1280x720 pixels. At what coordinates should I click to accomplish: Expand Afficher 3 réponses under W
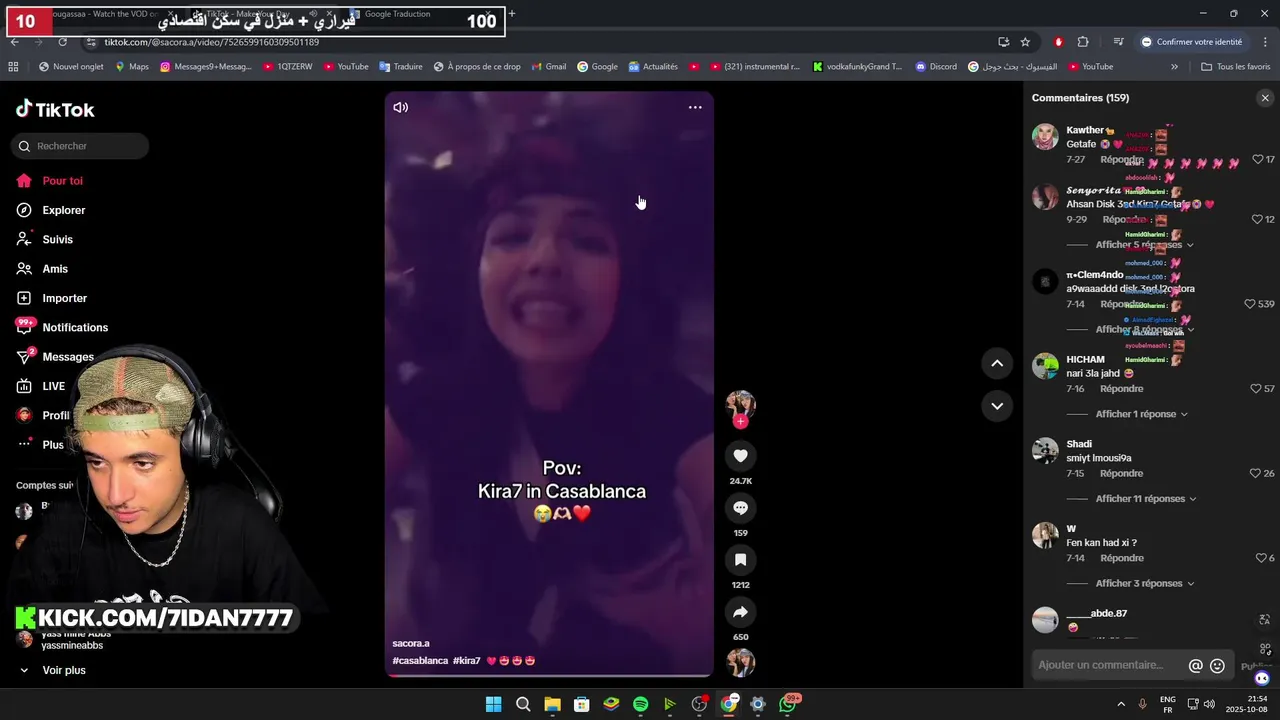pos(1144,584)
